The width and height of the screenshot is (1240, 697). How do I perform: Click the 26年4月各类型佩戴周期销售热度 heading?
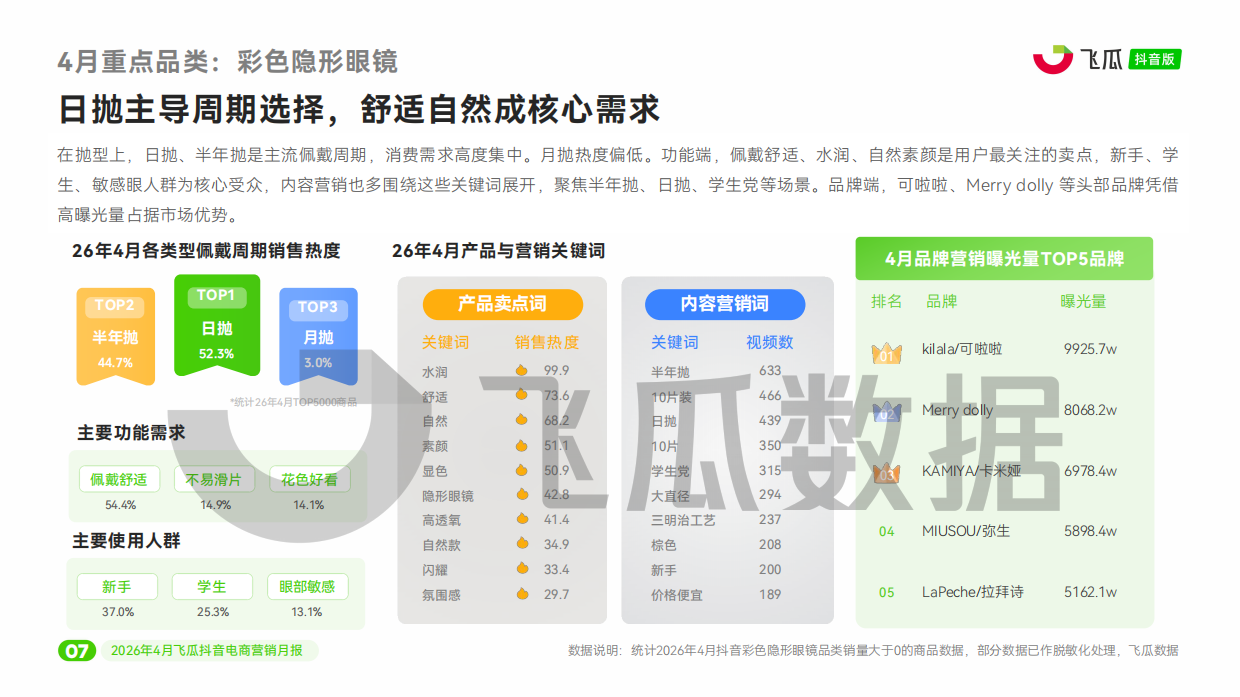[x=206, y=251]
